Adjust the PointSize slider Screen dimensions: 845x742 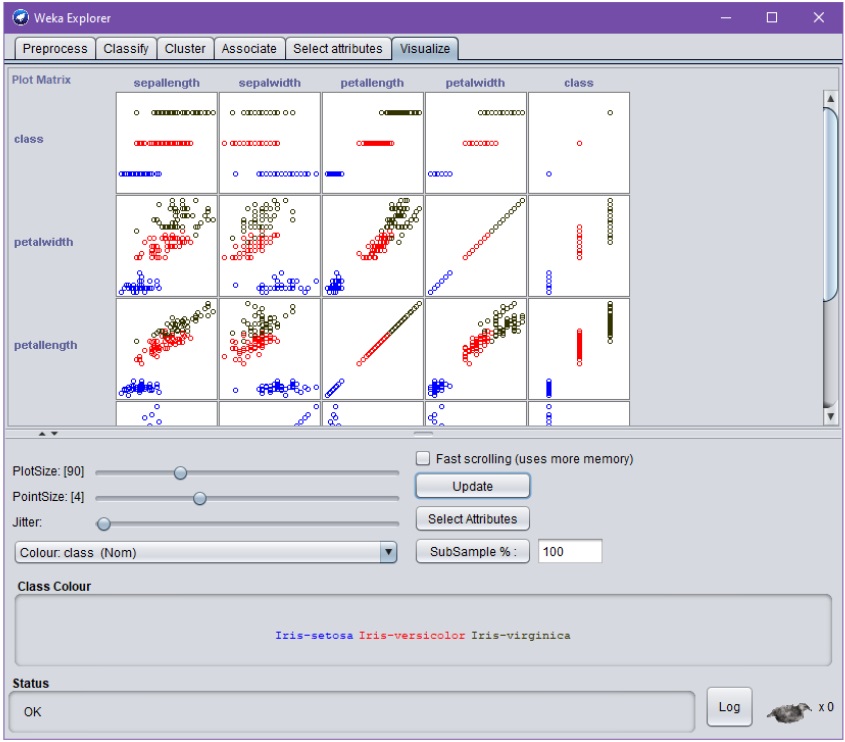click(199, 497)
